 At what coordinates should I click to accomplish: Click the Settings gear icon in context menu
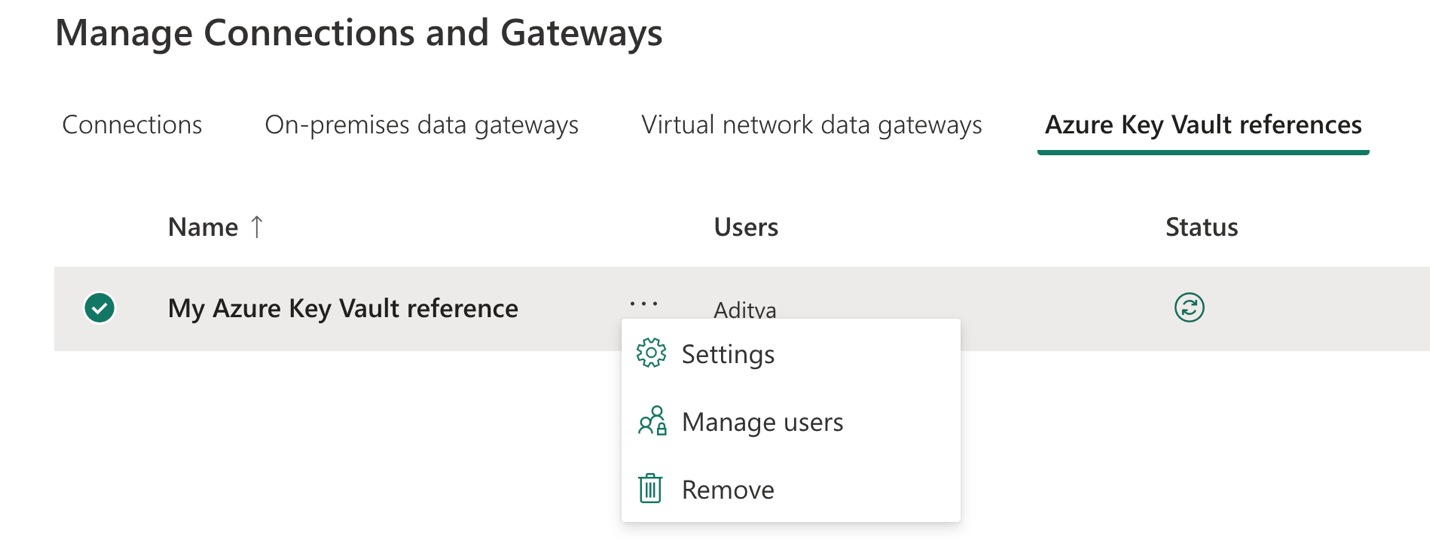[x=651, y=353]
